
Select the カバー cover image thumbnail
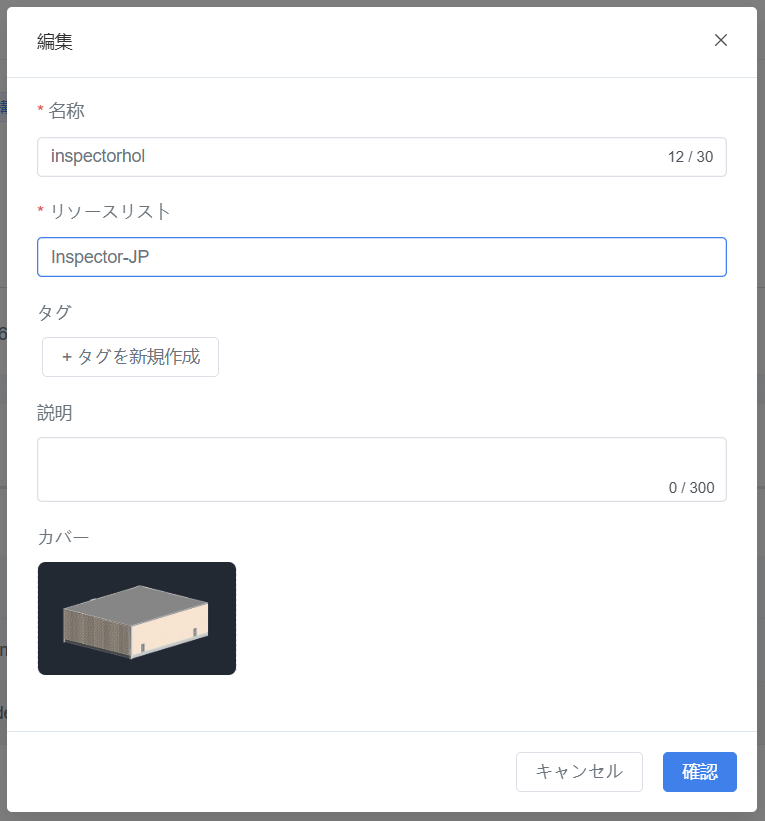click(x=137, y=618)
